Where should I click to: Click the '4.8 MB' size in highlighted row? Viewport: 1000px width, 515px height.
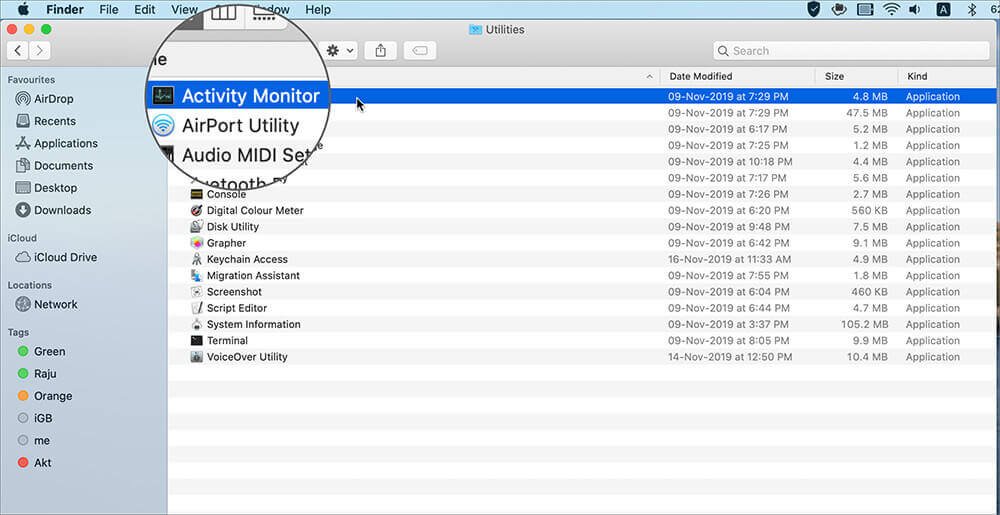869,97
